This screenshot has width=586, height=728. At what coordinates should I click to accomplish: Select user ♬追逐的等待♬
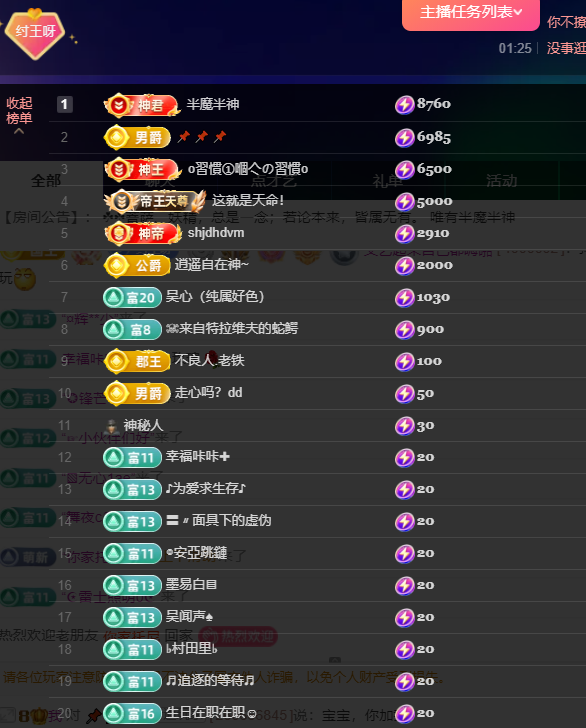tap(210, 681)
